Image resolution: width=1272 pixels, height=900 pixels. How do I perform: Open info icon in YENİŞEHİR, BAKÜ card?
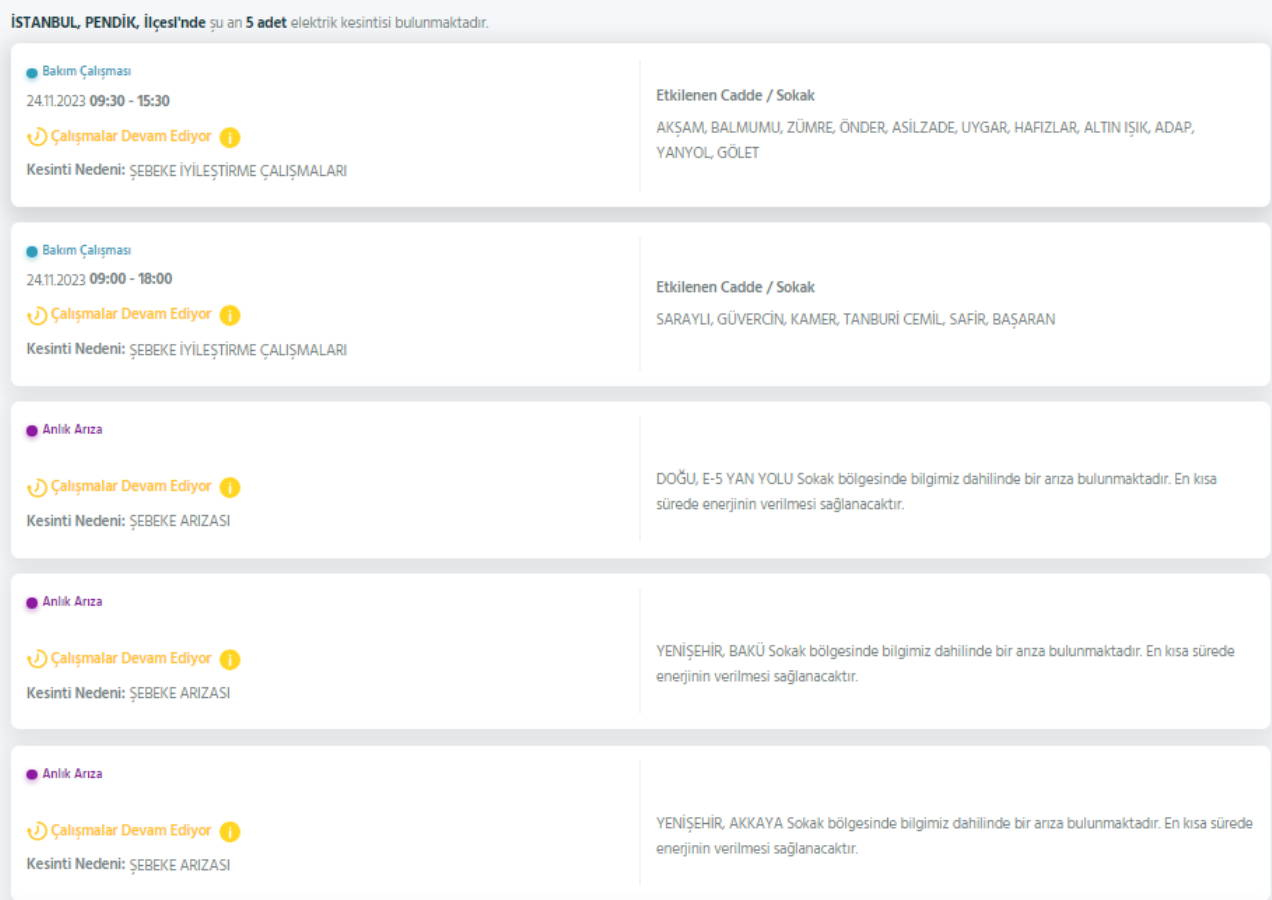click(230, 659)
